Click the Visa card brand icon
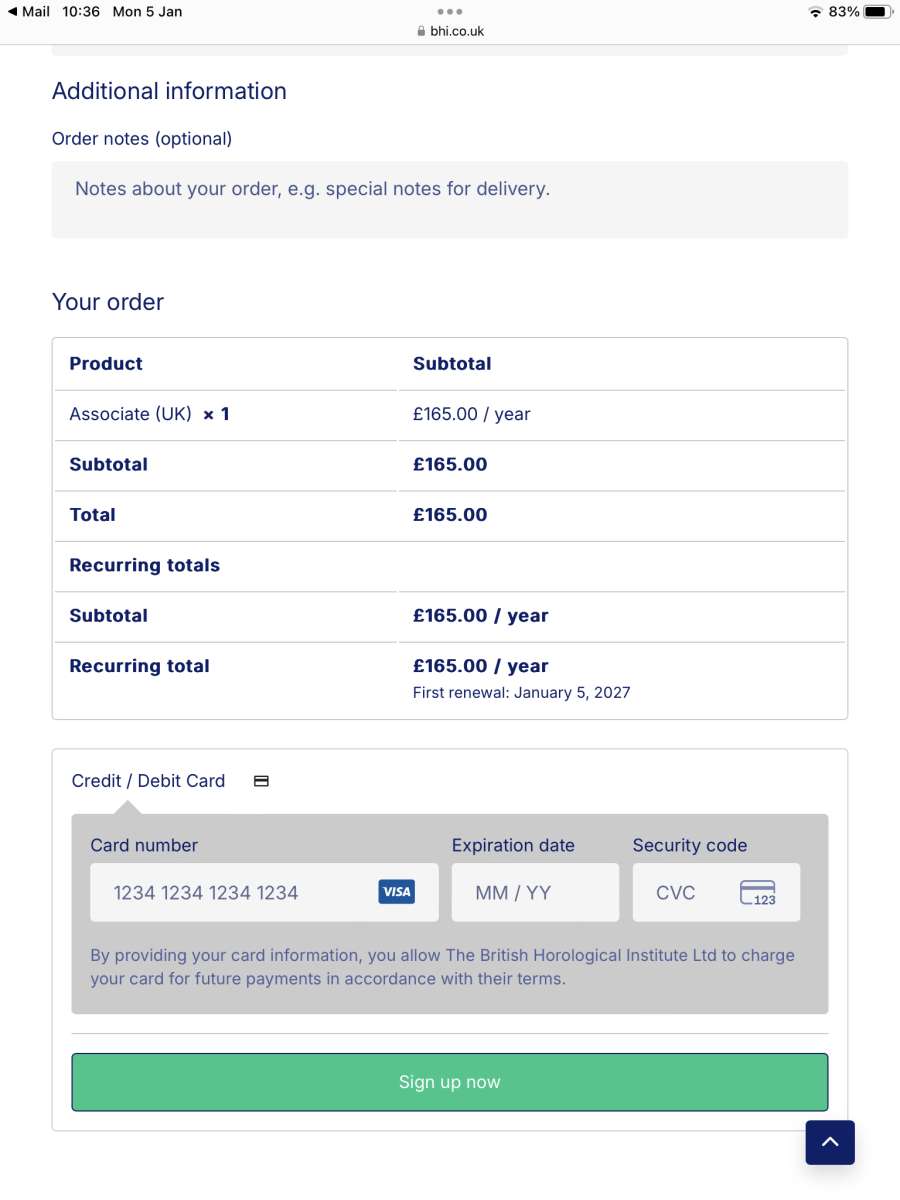 pos(397,892)
